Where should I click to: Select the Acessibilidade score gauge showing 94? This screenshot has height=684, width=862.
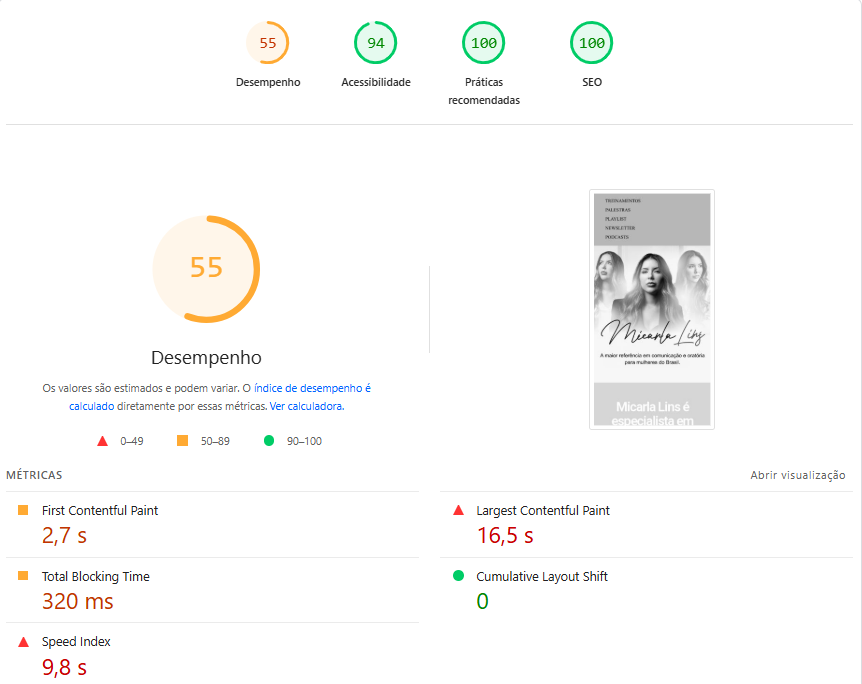tap(375, 43)
